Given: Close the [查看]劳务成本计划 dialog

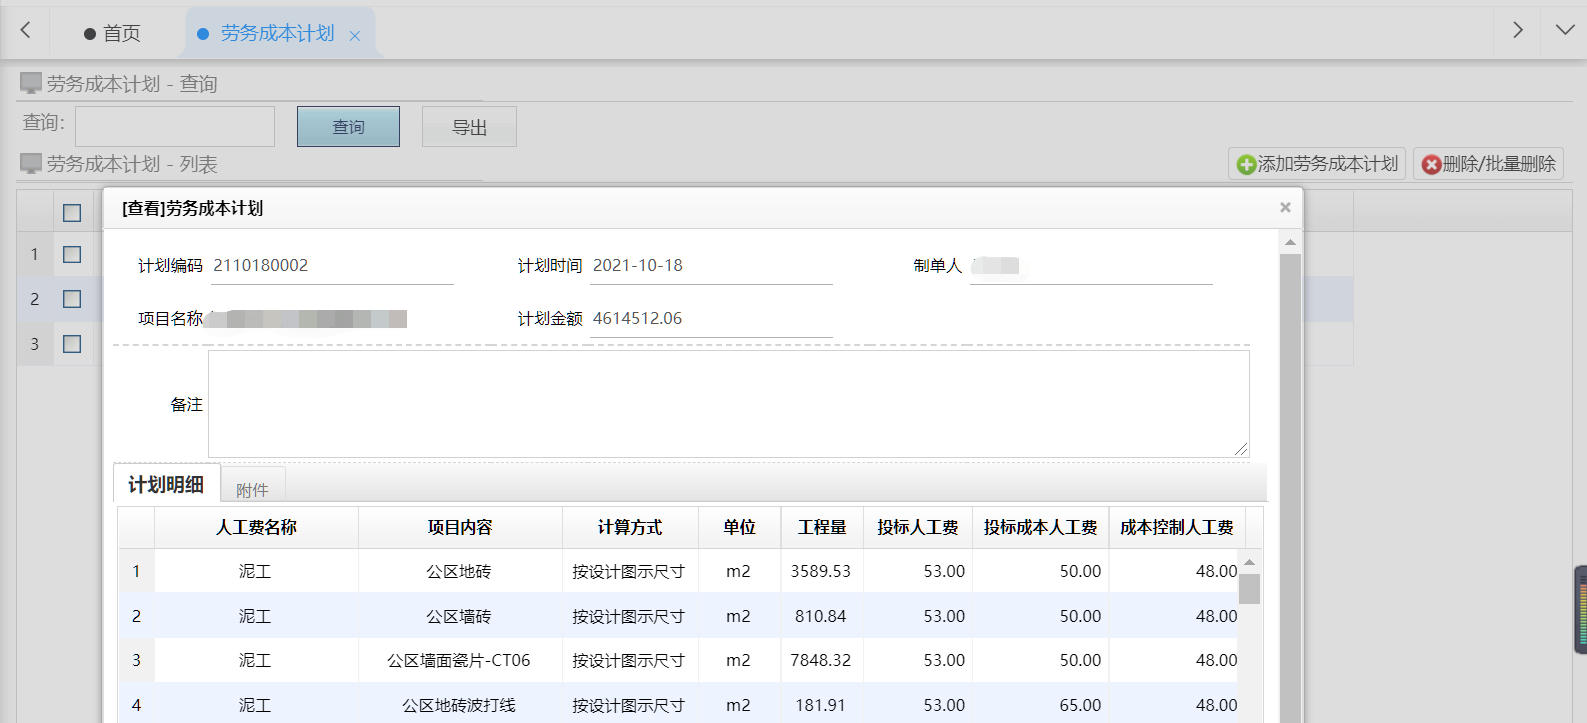Looking at the screenshot, I should click(1285, 207).
